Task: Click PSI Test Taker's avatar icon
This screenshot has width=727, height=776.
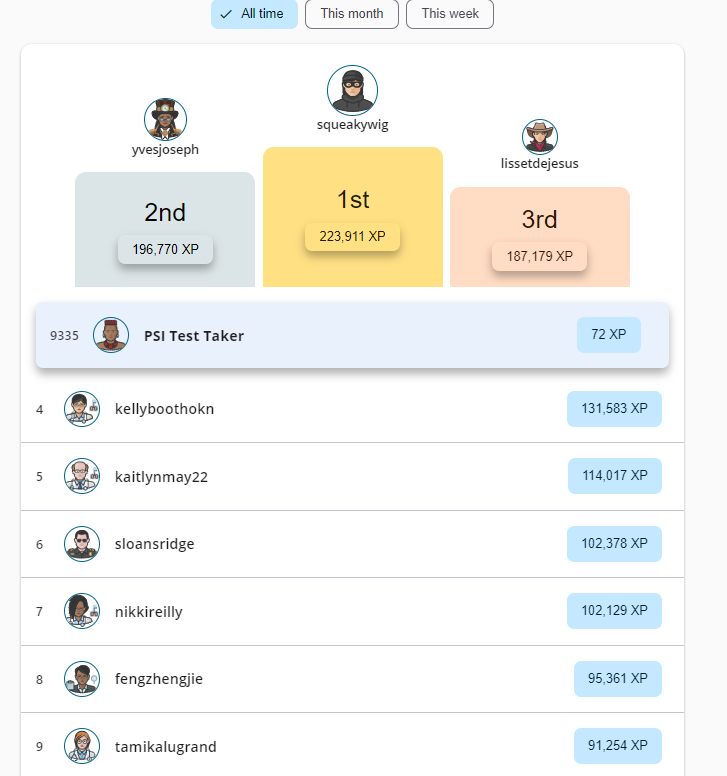Action: (x=111, y=335)
